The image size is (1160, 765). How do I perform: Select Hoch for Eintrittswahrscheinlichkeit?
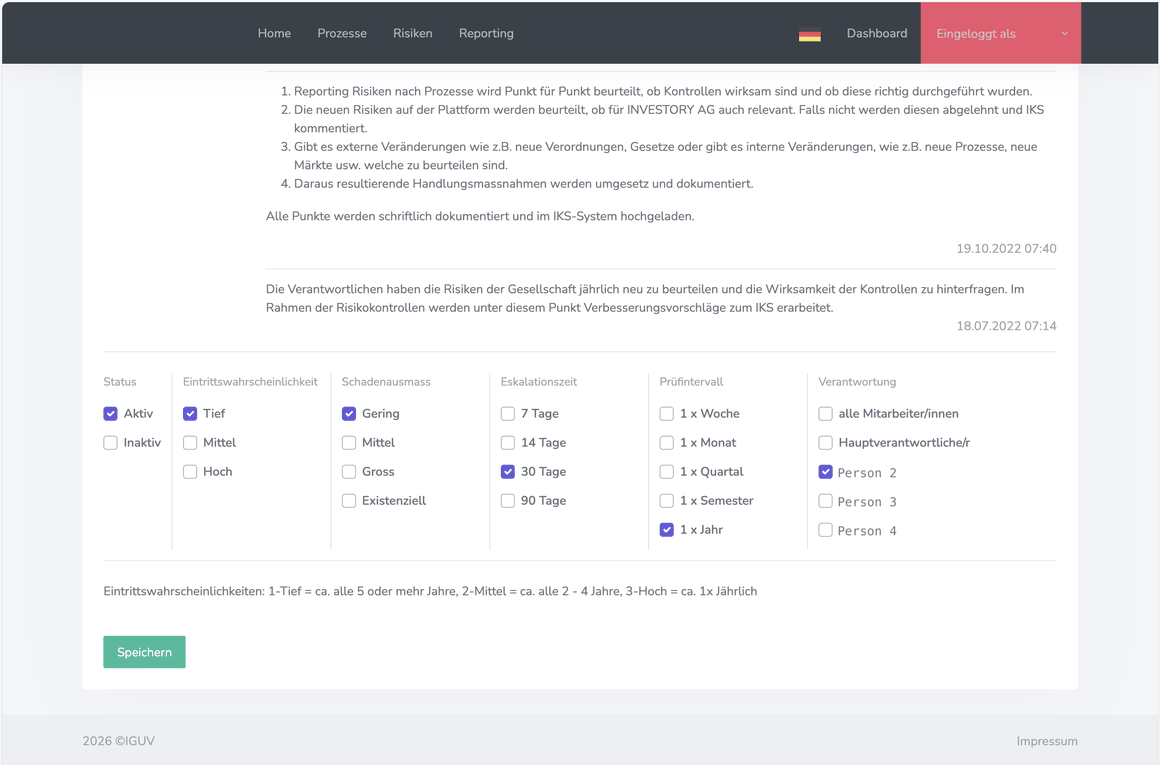click(x=190, y=471)
